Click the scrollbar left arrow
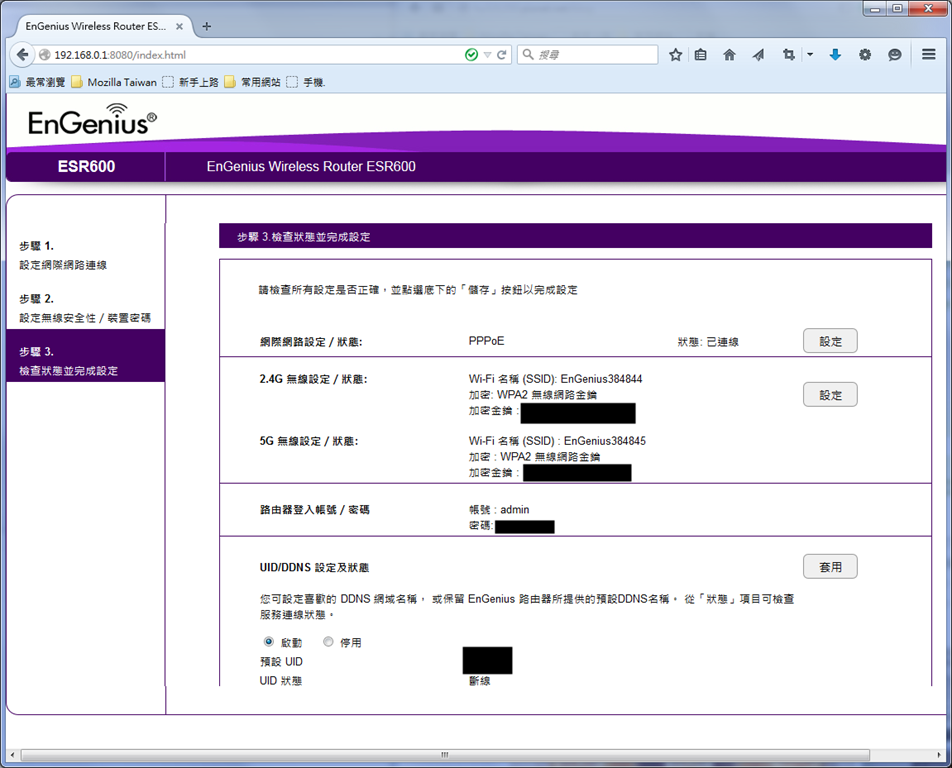 coord(12,755)
